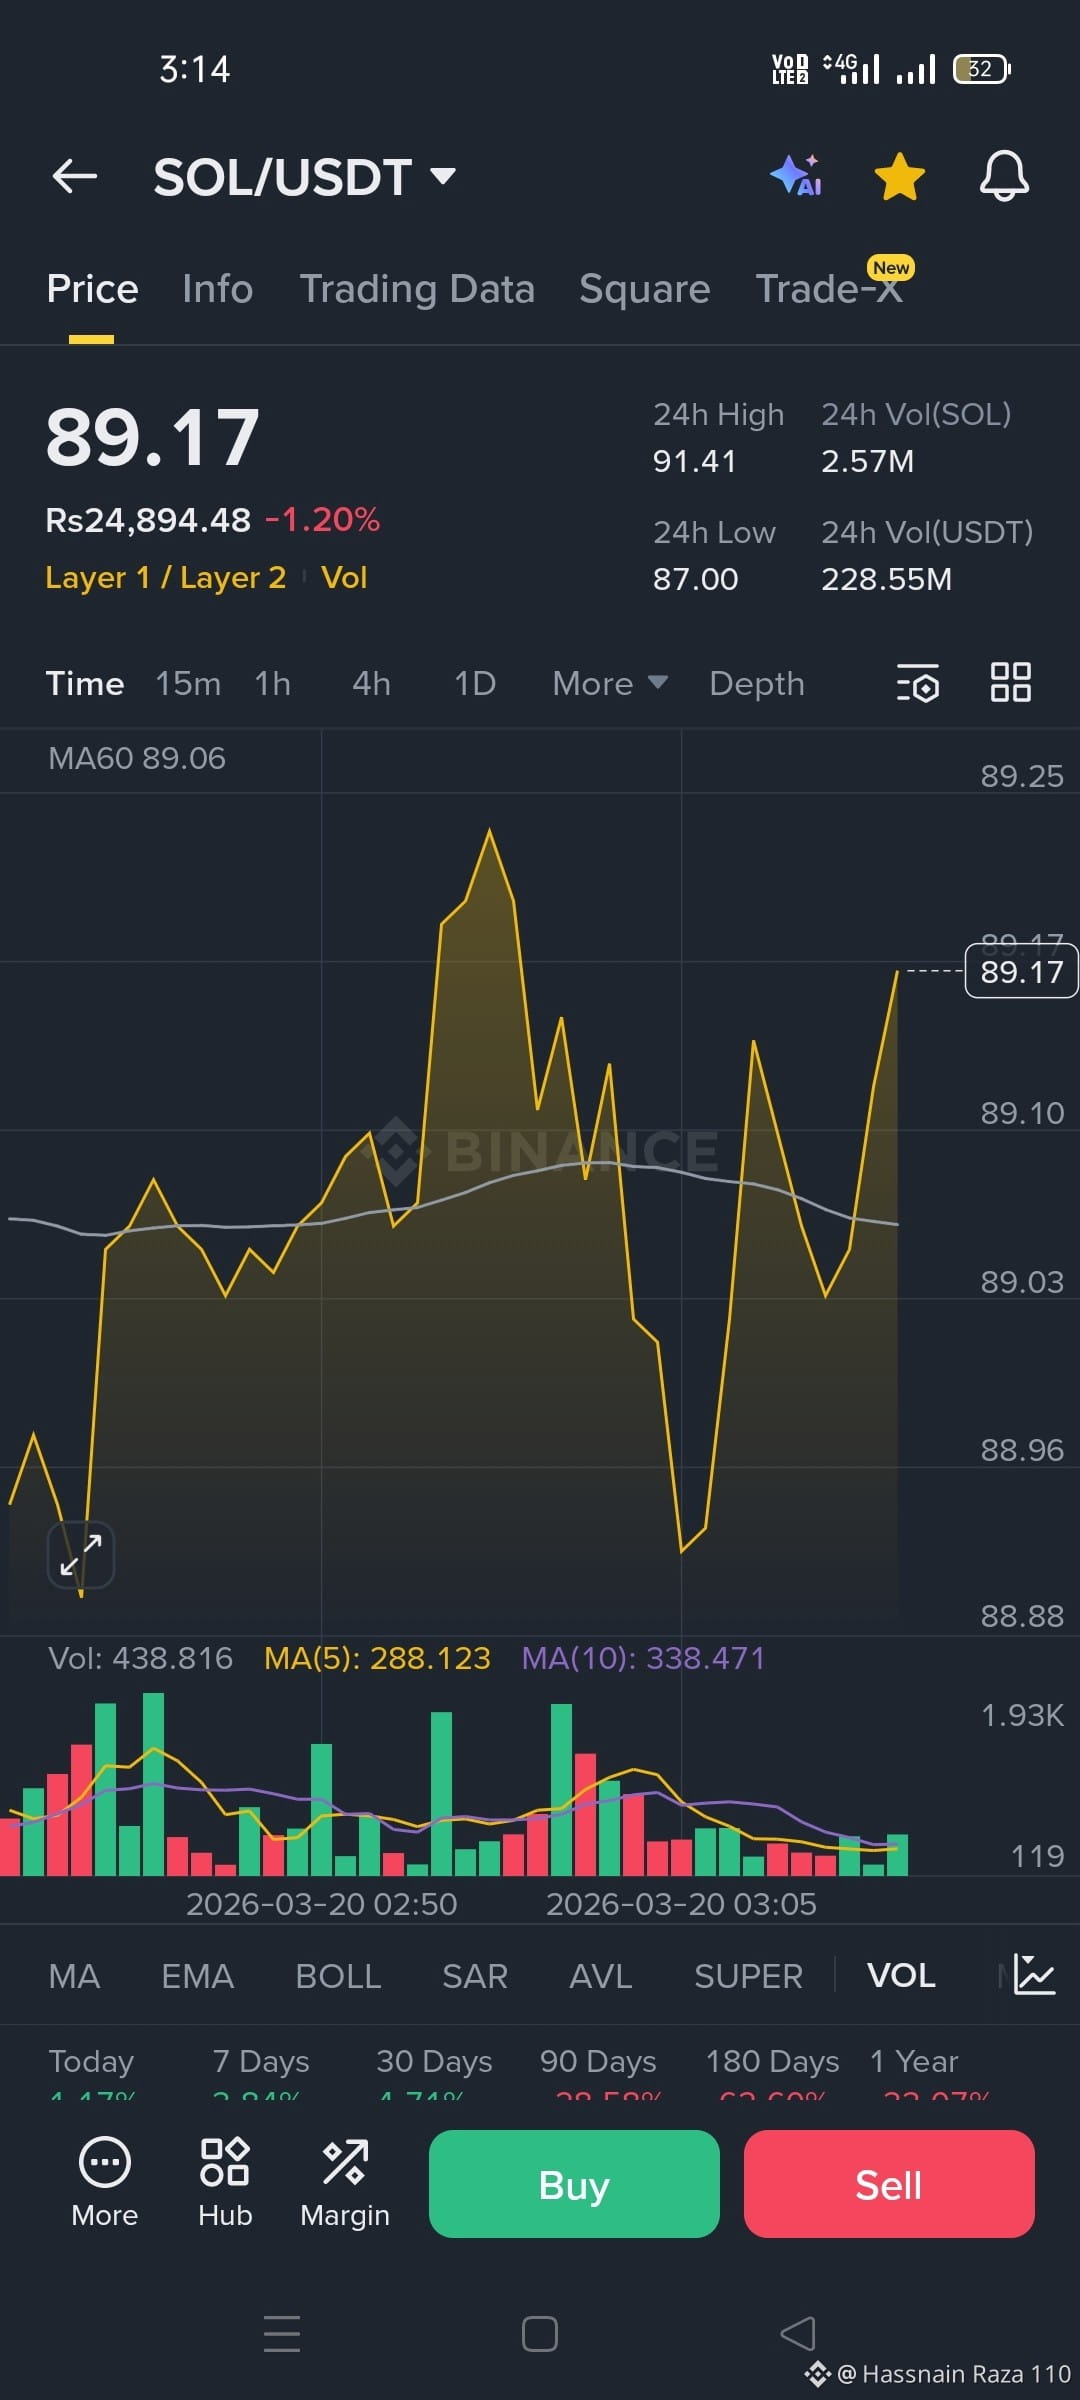Viewport: 1080px width, 2400px height.
Task: Open the Hub icon
Action: pos(225,2185)
